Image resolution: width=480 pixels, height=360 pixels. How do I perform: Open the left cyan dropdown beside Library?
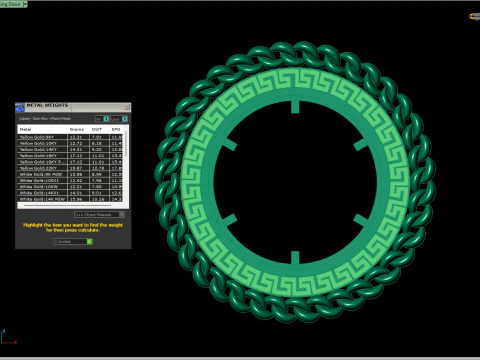(x=106, y=119)
